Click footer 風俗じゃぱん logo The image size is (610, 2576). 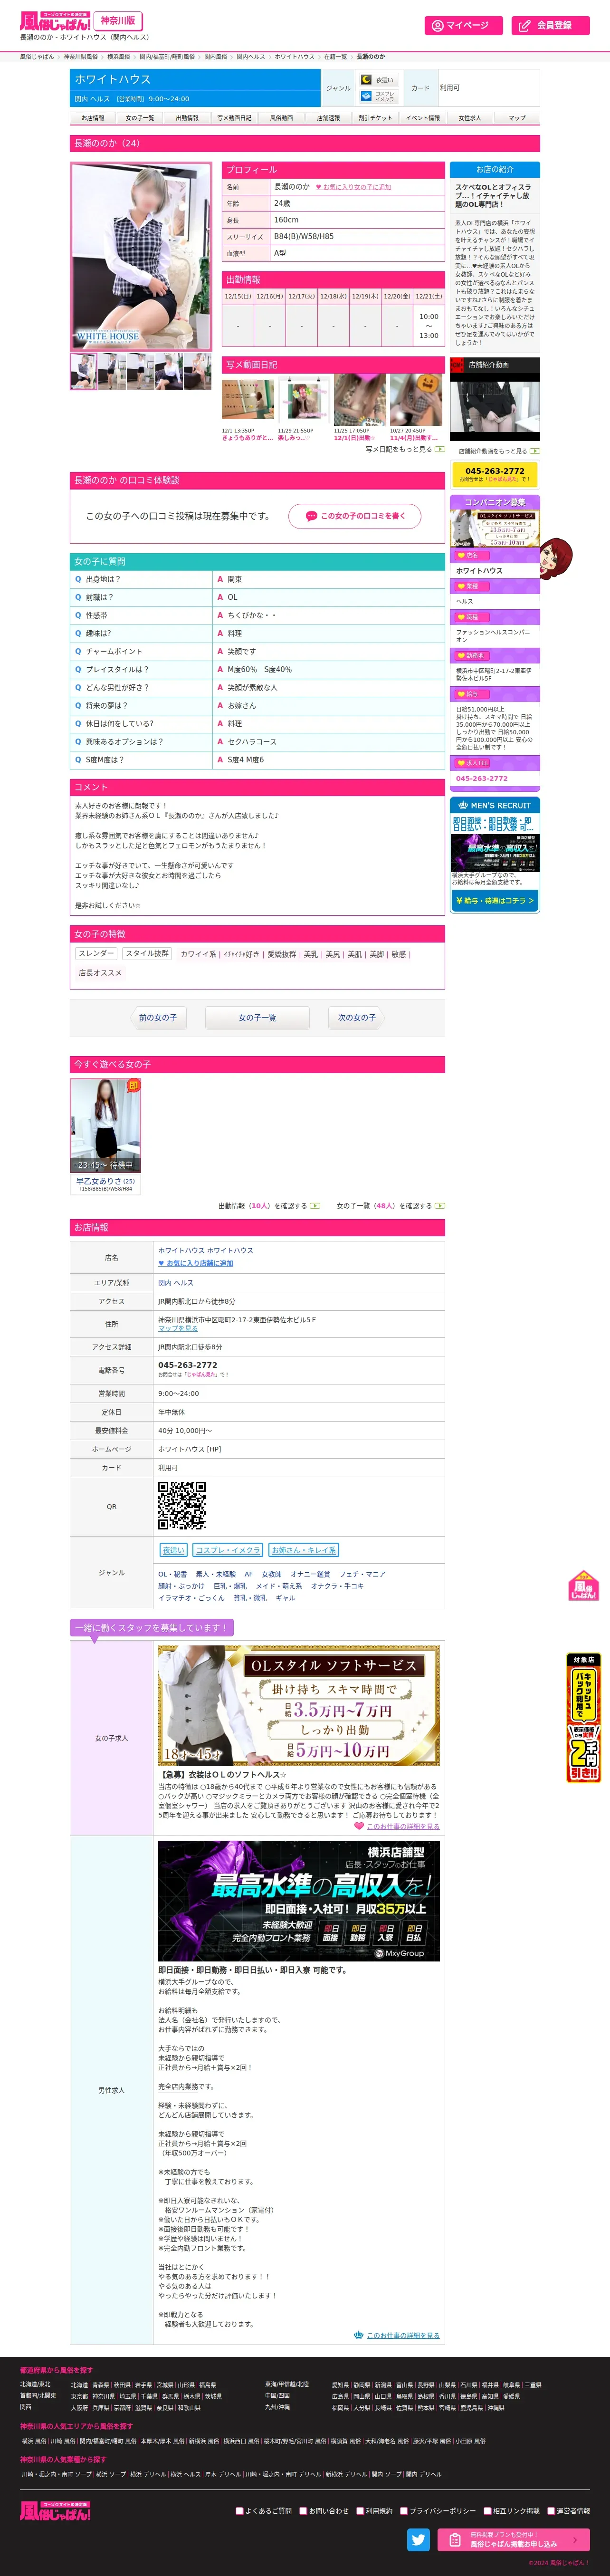[x=55, y=2510]
